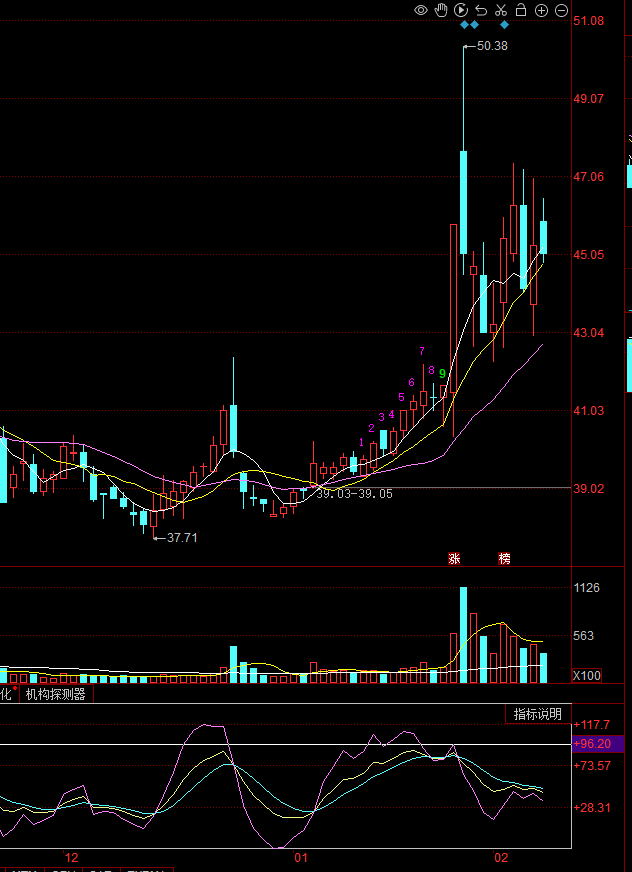This screenshot has height=872, width=632.
Task: Click the 51.08 price axis label
Action: 589,21
